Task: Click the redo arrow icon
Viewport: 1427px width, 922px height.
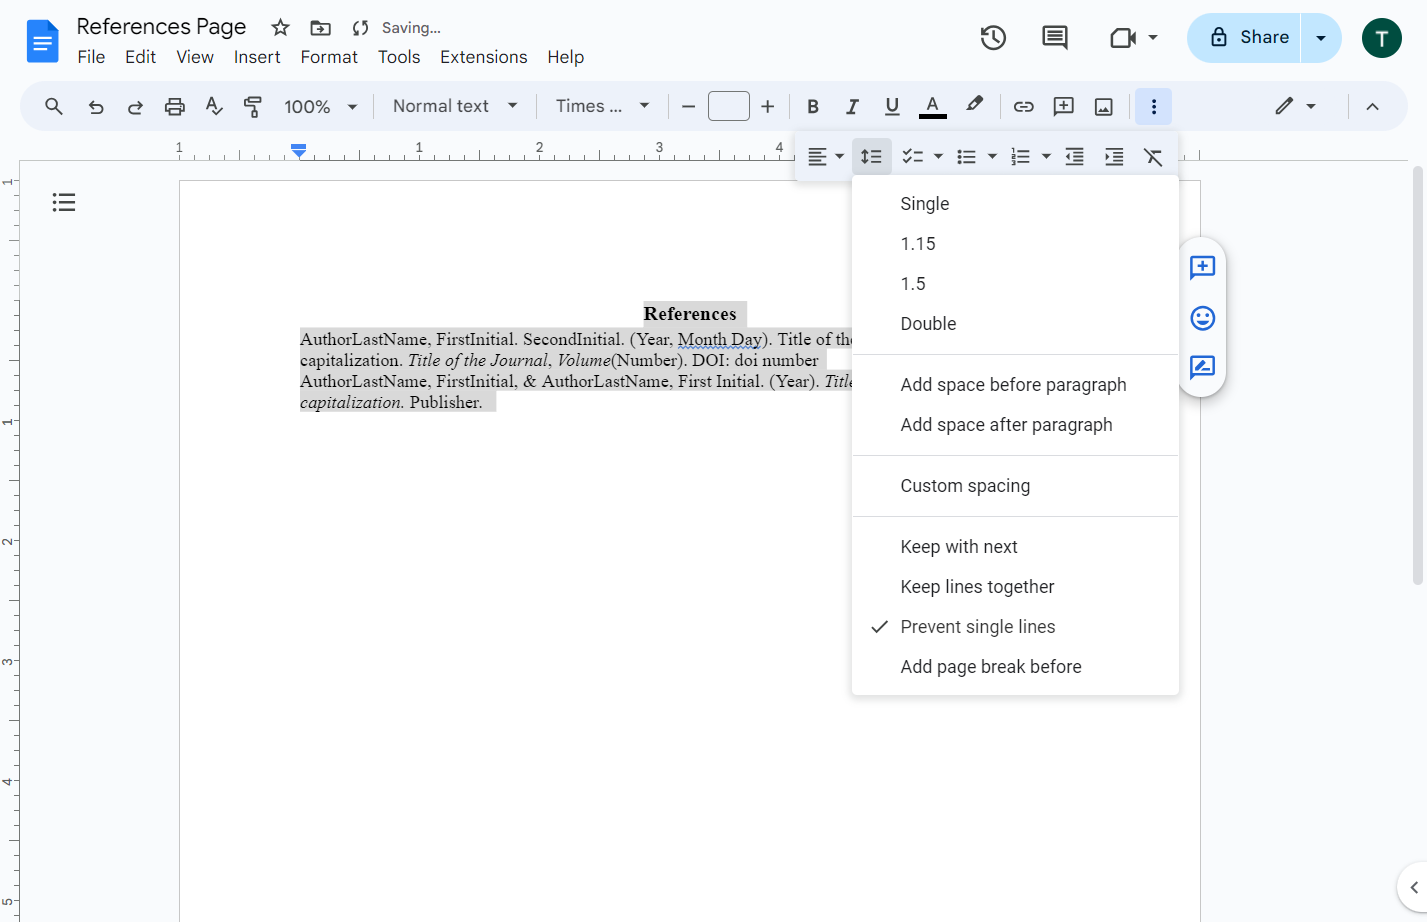Action: pyautogui.click(x=135, y=106)
